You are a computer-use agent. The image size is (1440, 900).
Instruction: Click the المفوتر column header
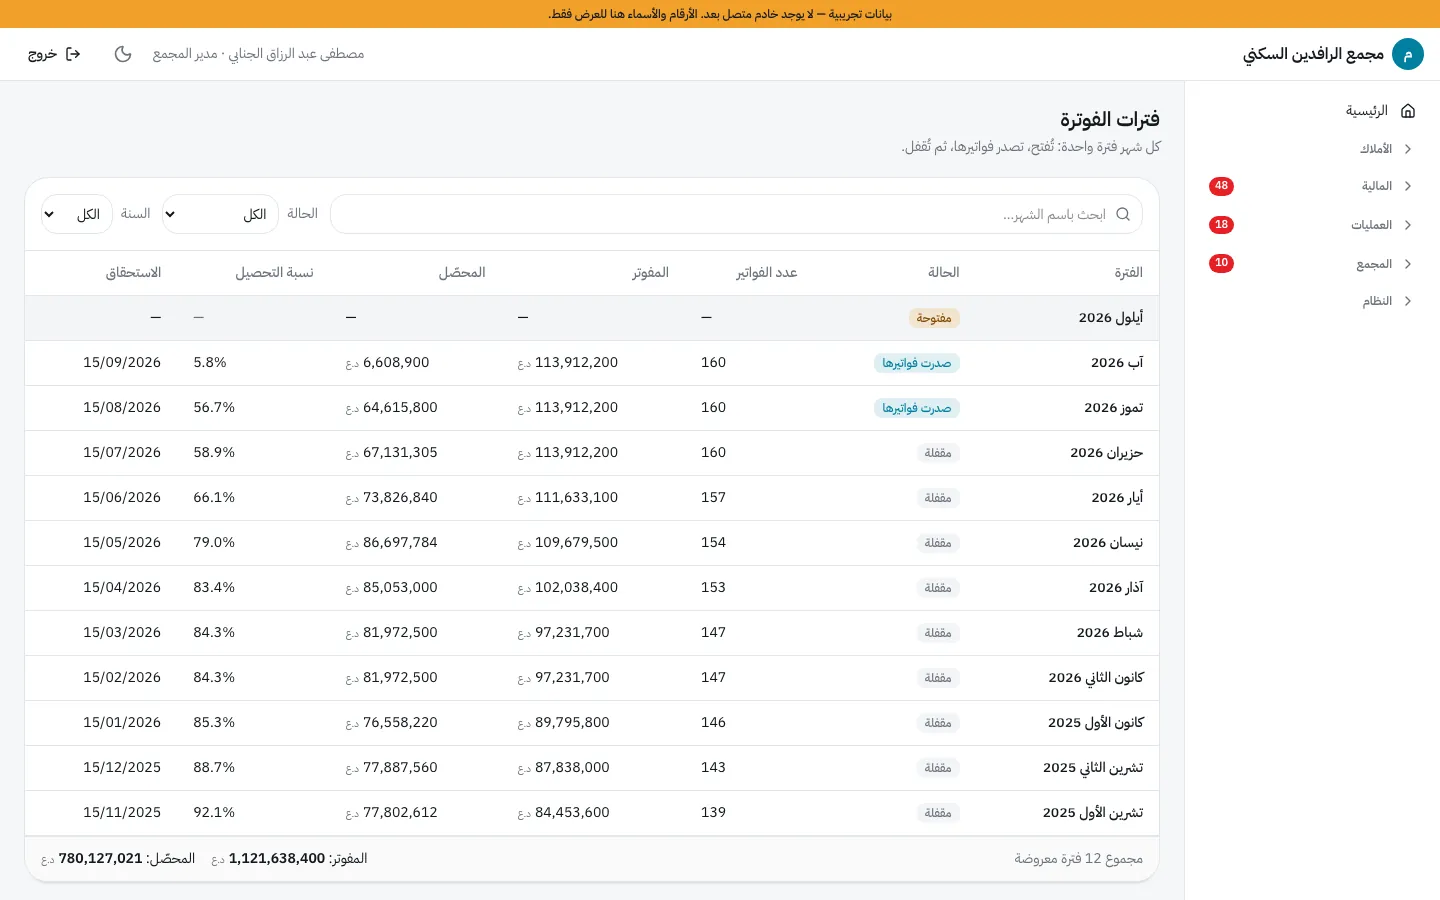click(x=650, y=273)
